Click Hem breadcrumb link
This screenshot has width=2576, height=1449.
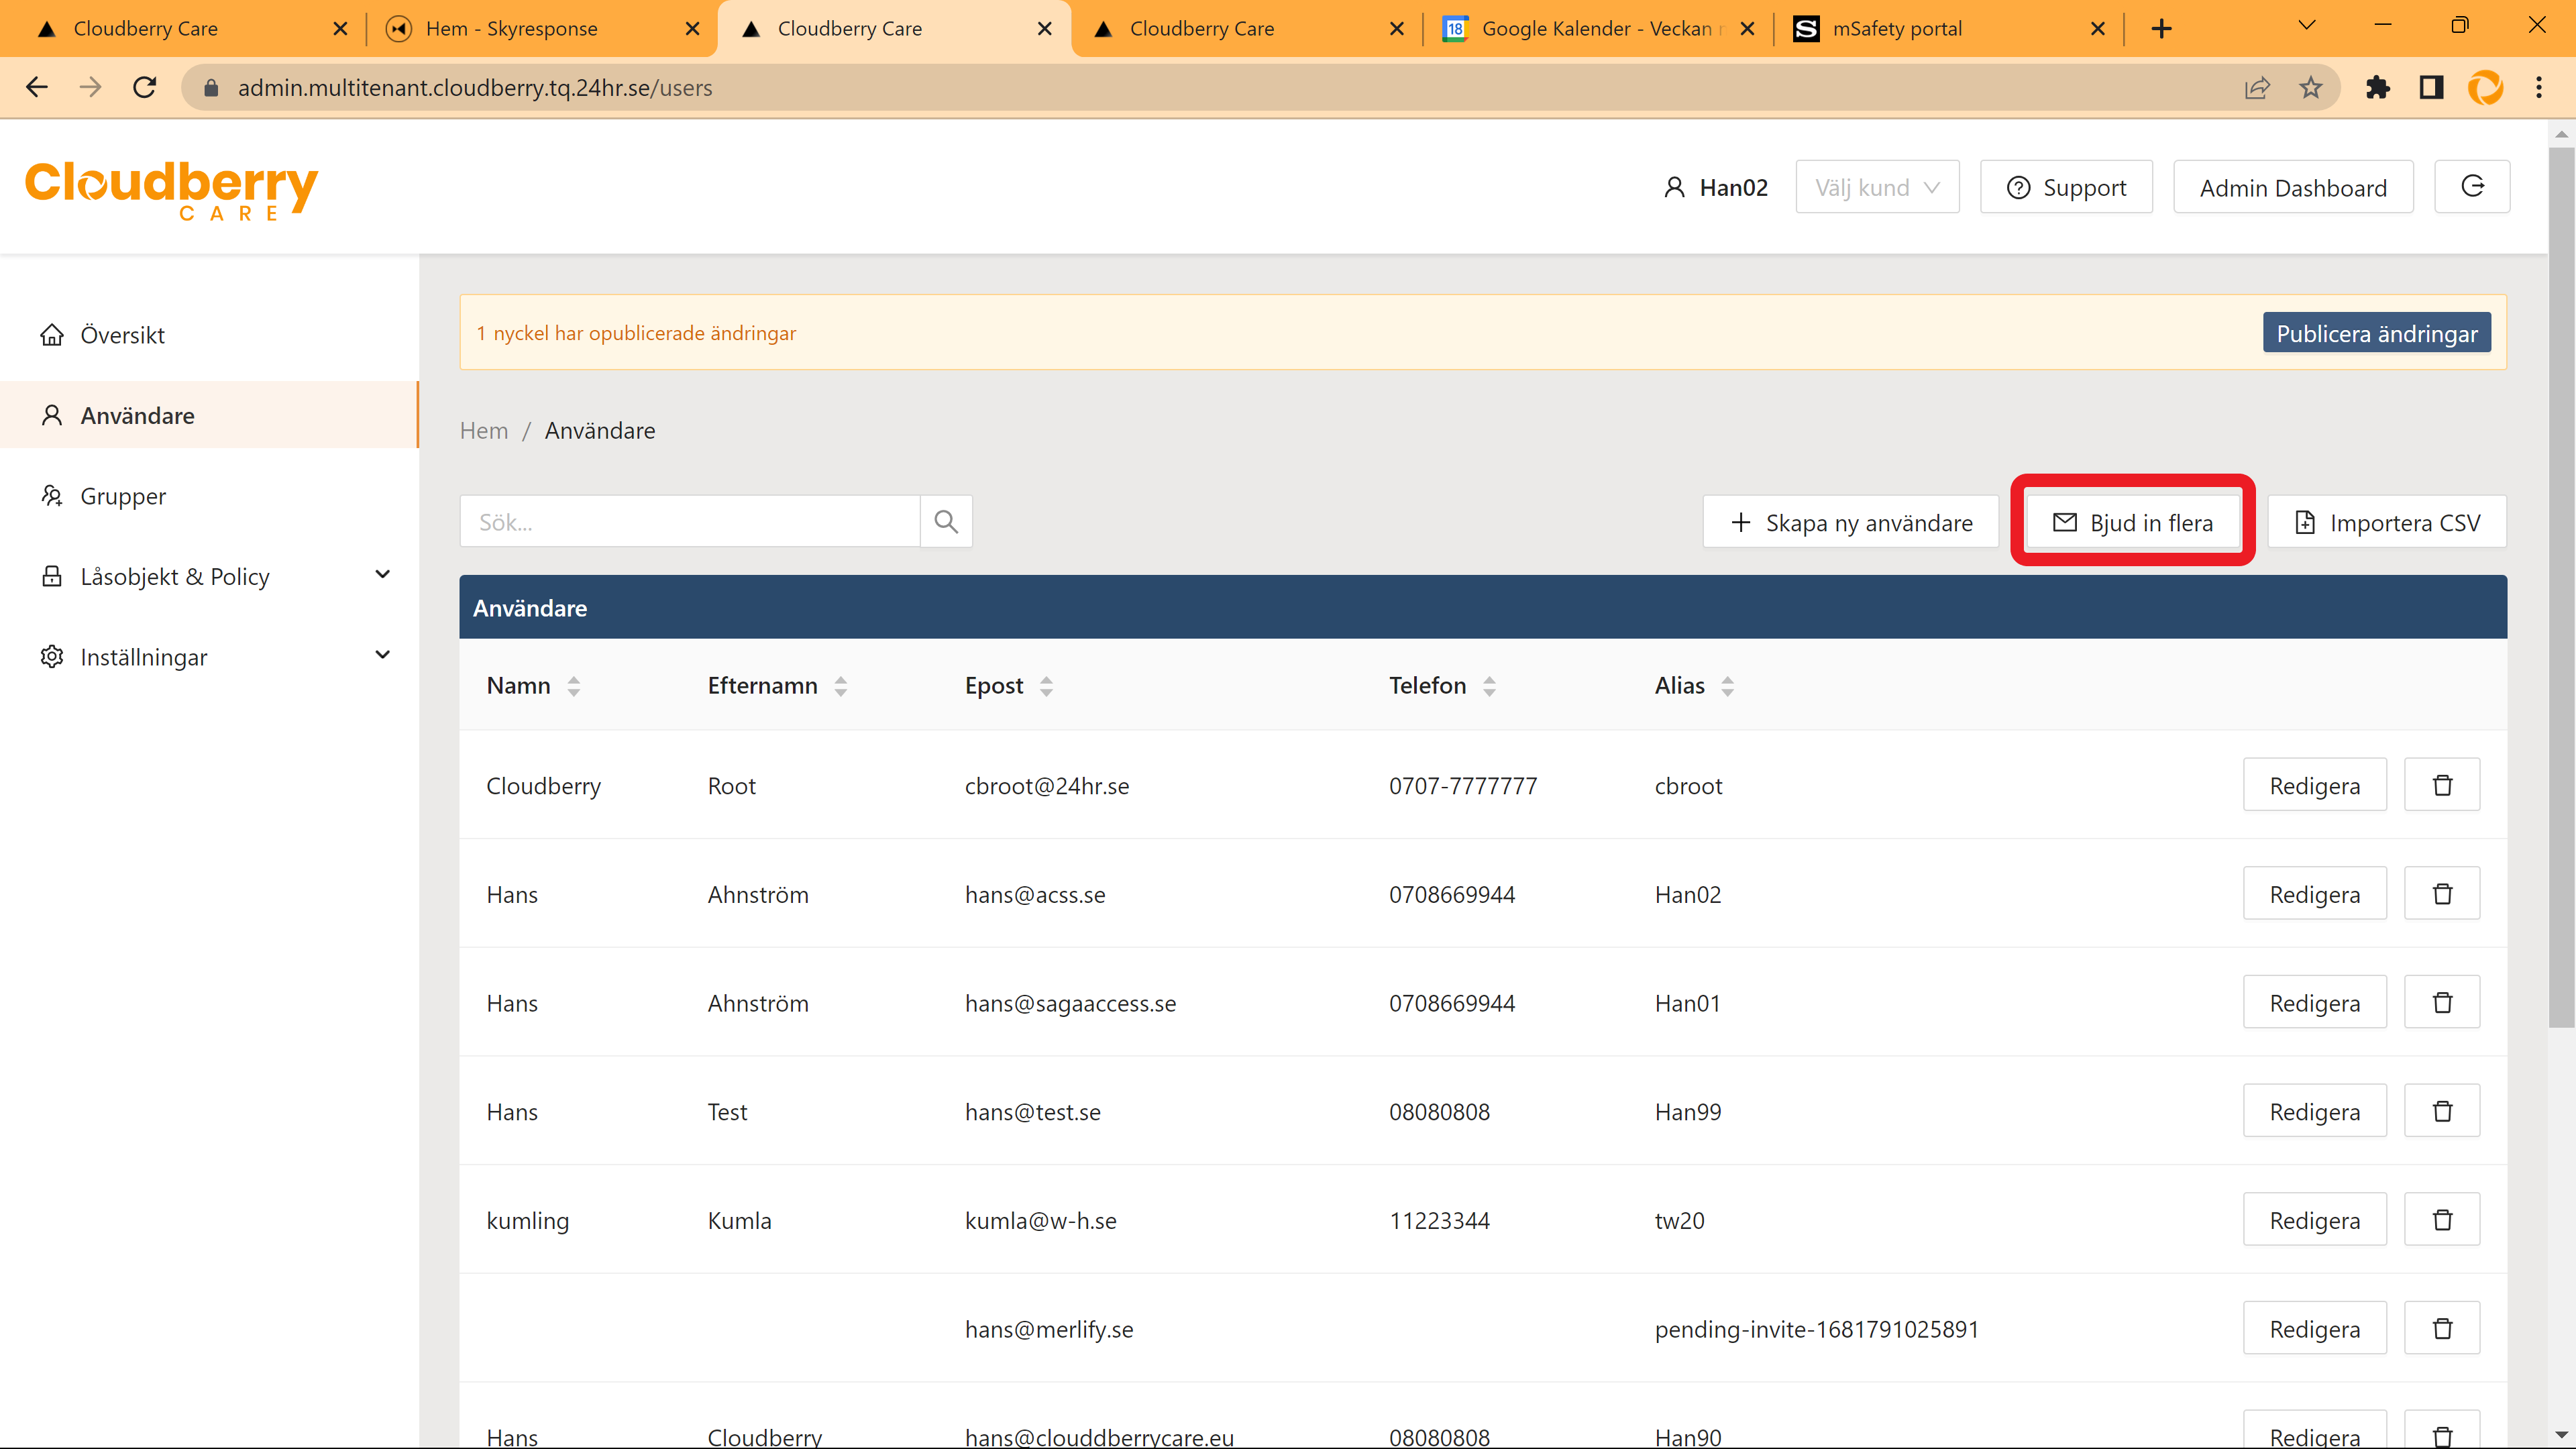point(484,430)
